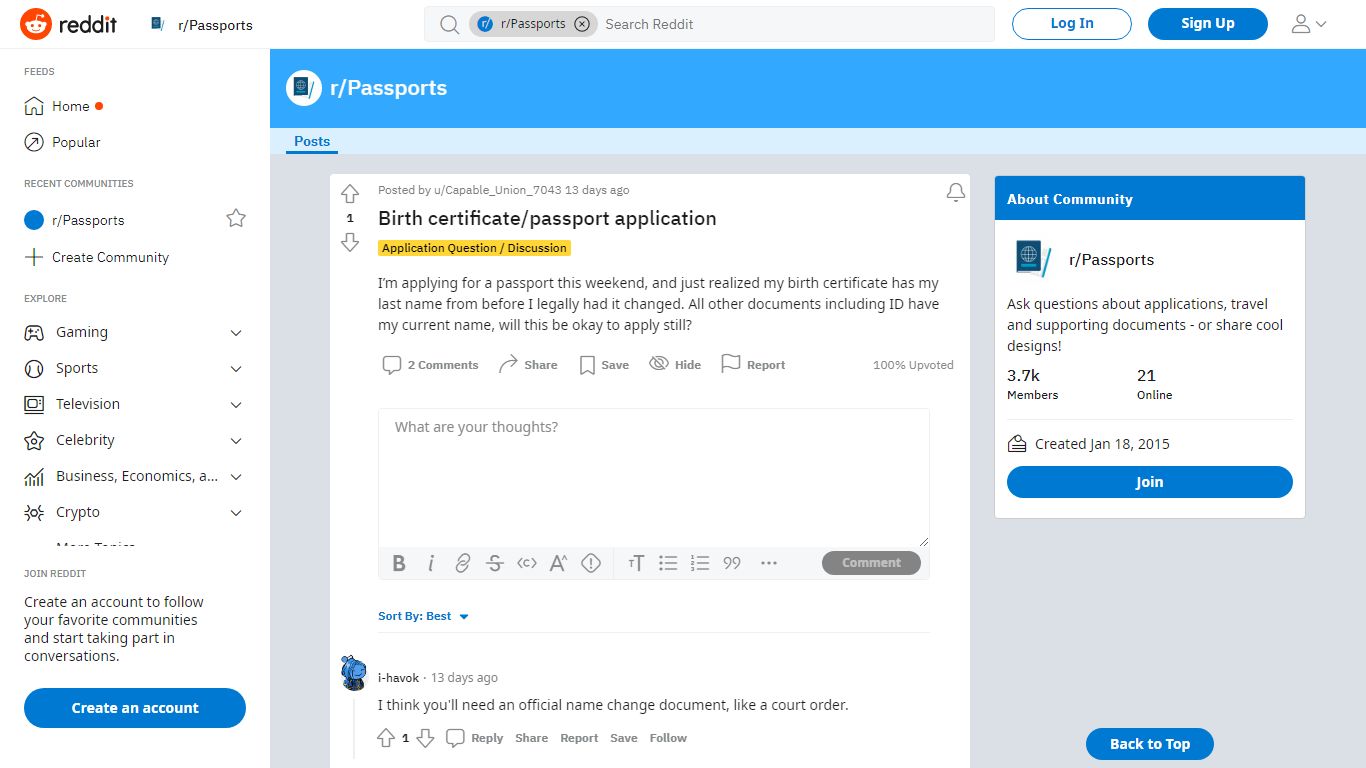The width and height of the screenshot is (1366, 768).
Task: Toggle superscript formatting in the editor
Action: click(x=559, y=563)
